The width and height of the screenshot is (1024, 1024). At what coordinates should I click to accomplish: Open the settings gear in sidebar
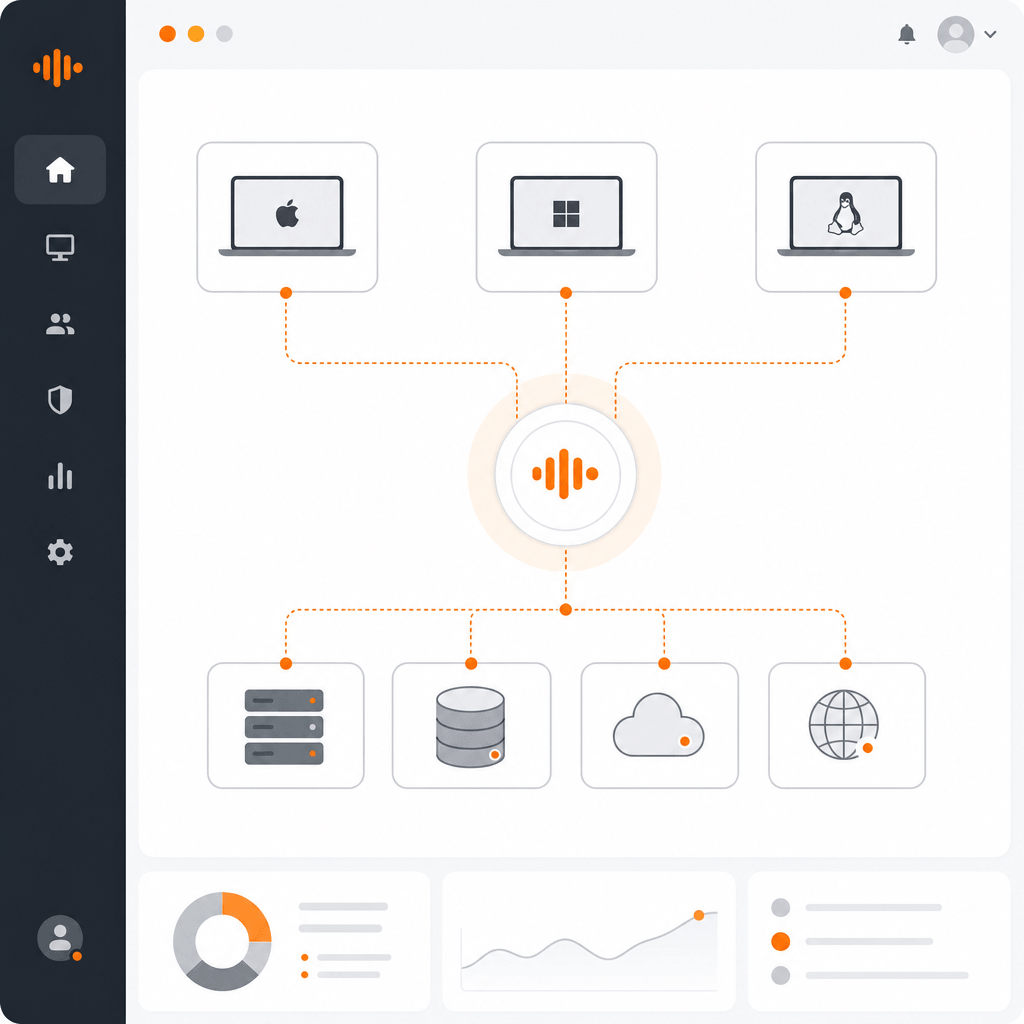click(60, 552)
